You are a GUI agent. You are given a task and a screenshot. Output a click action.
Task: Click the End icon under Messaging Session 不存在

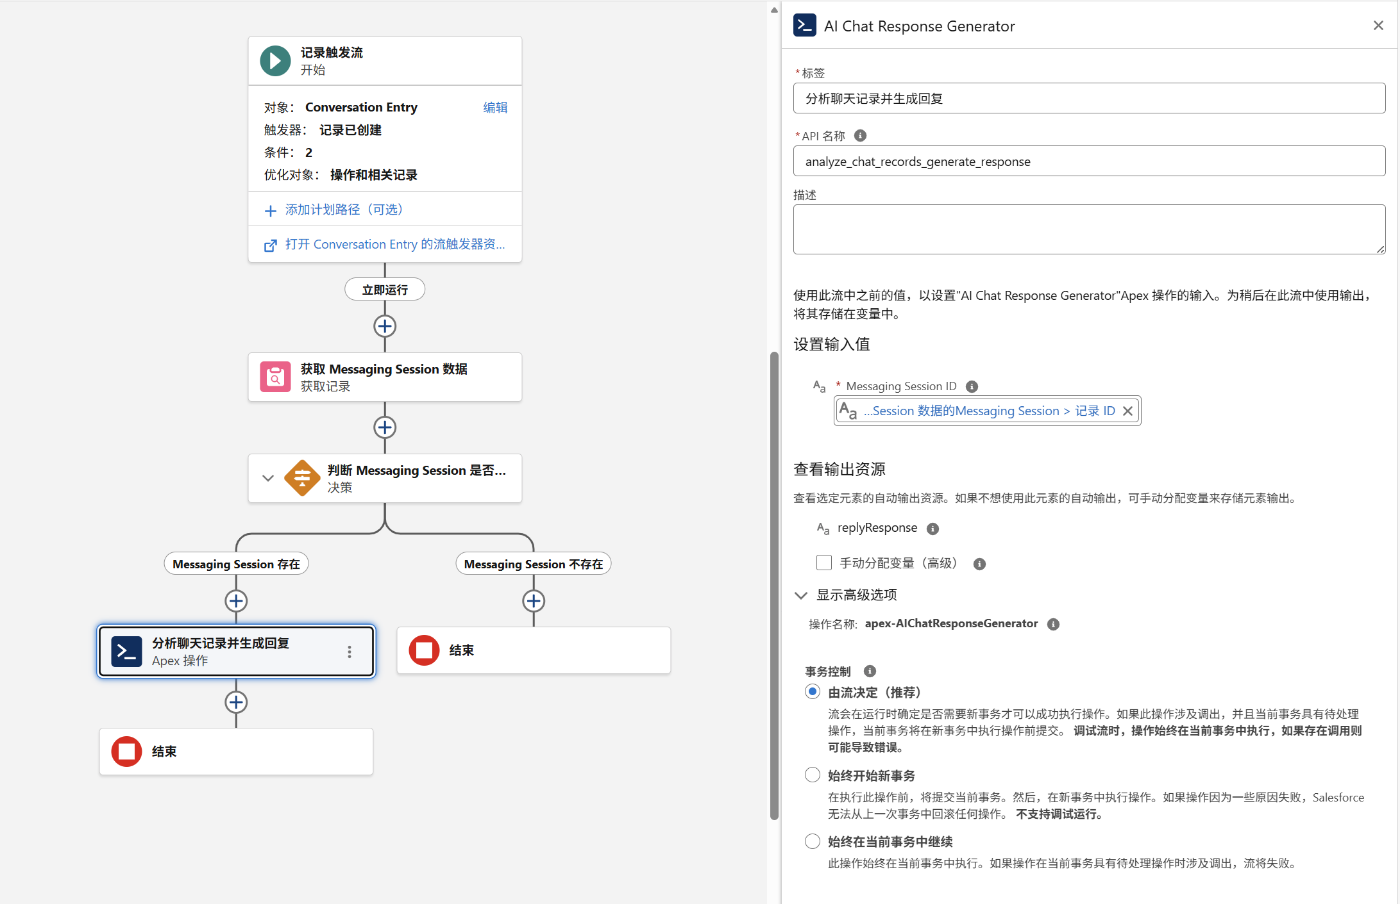point(424,651)
